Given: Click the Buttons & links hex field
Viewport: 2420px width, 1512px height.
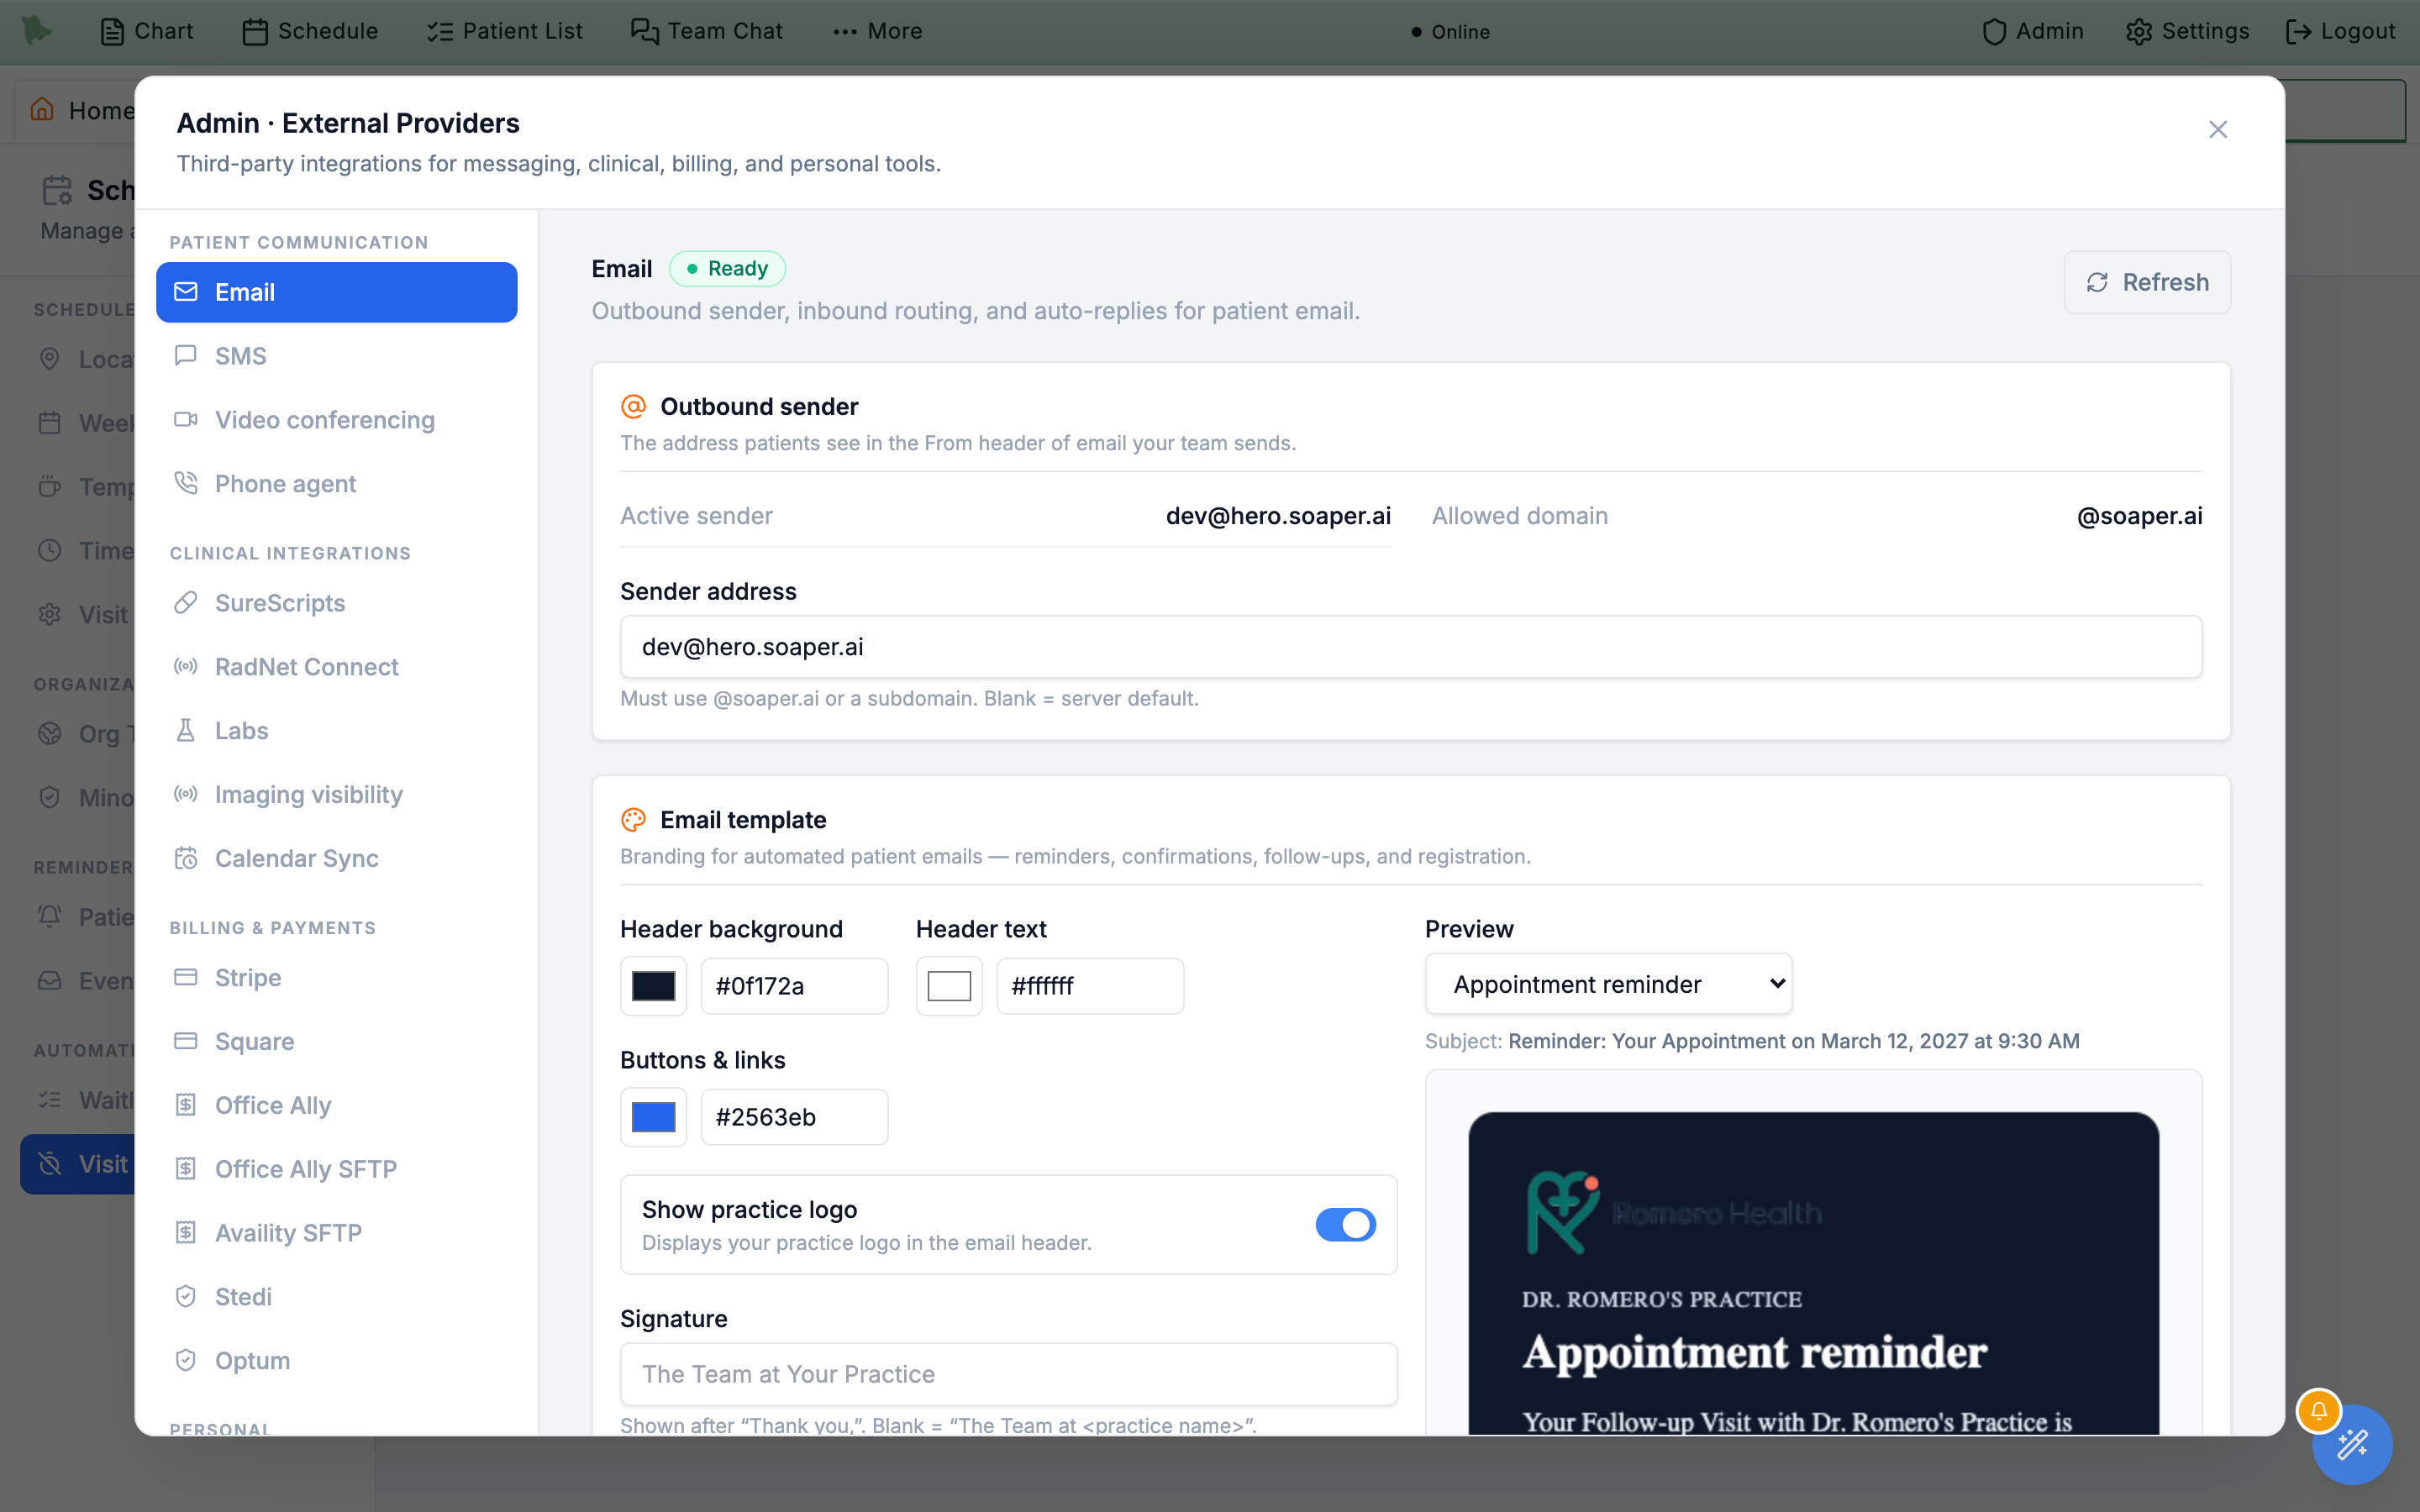Looking at the screenshot, I should (x=794, y=1117).
